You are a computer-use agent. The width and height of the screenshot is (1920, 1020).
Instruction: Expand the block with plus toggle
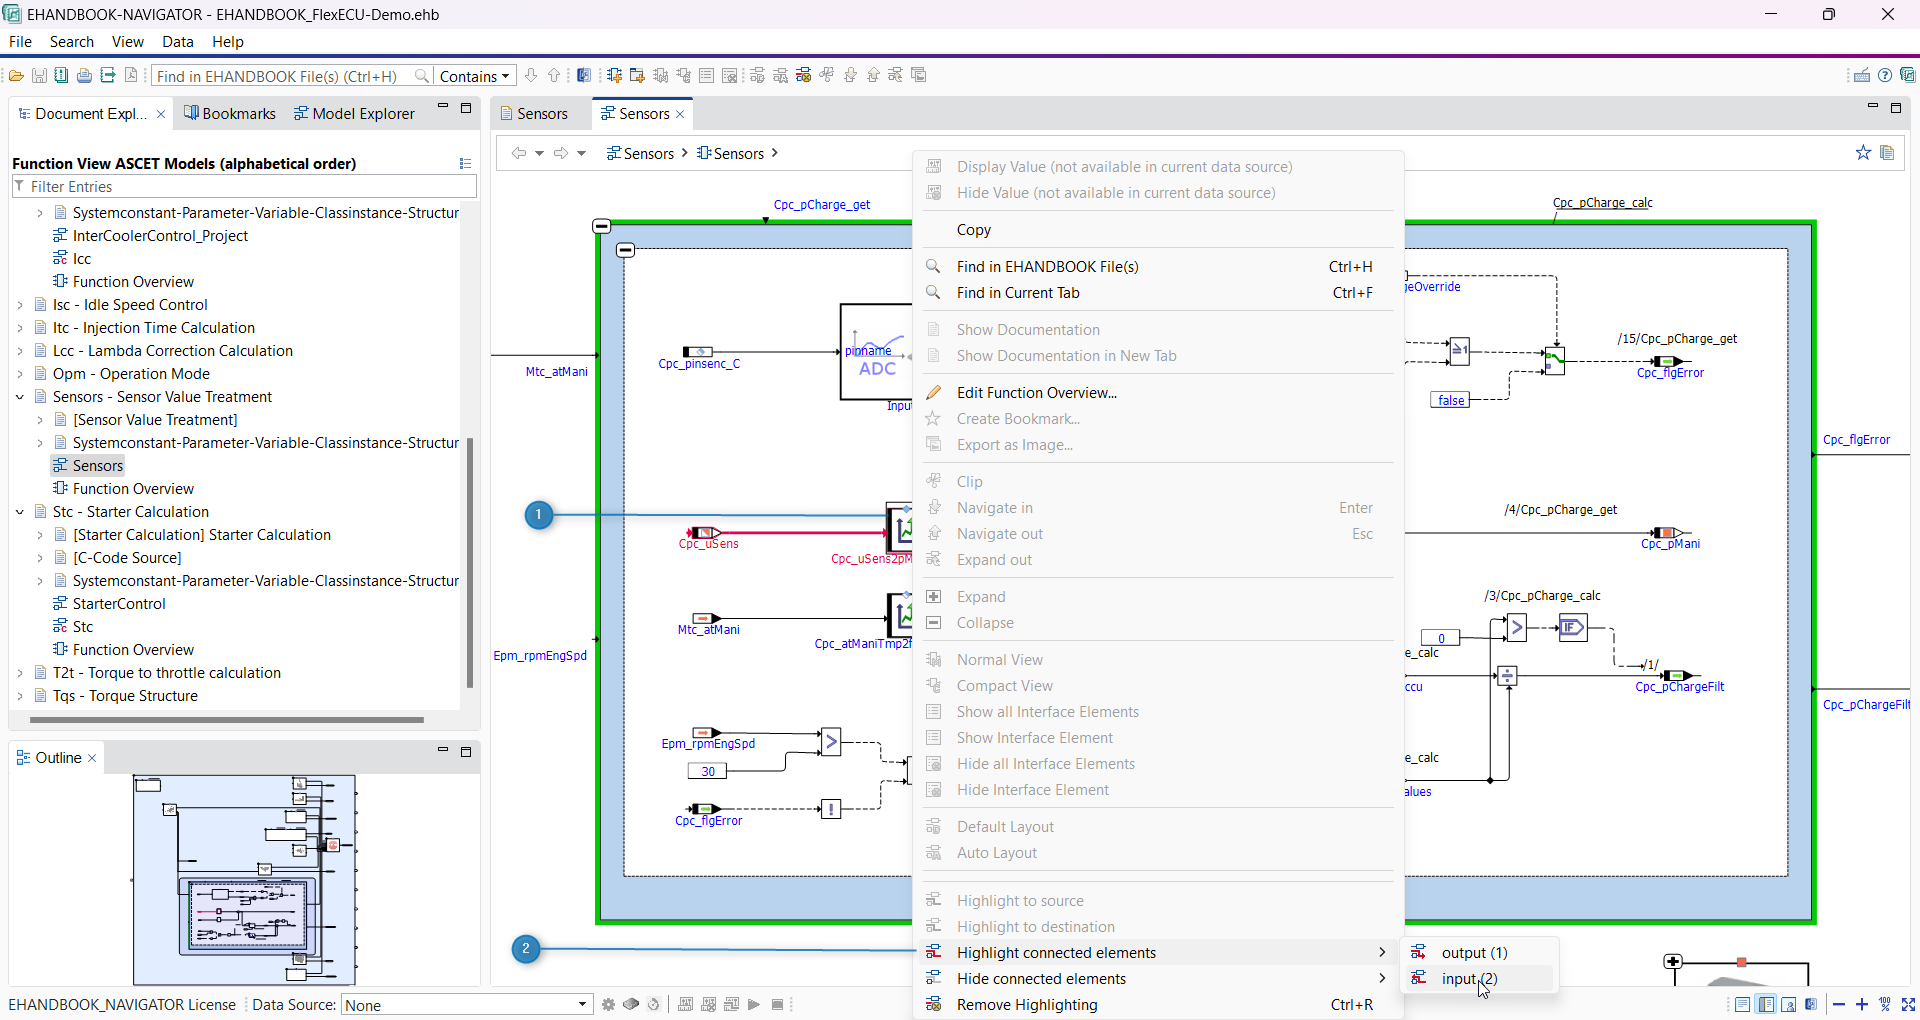pos(1672,962)
